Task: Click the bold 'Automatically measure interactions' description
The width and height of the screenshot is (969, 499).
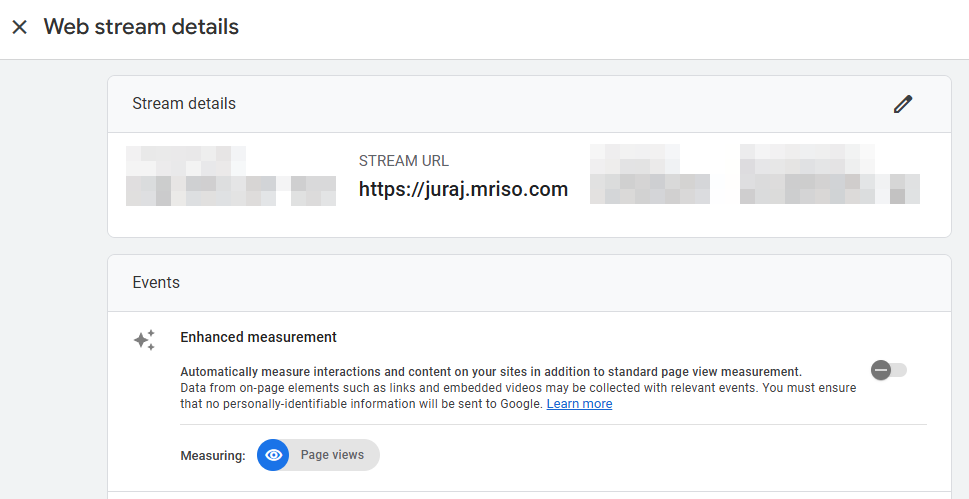Action: coord(490,370)
